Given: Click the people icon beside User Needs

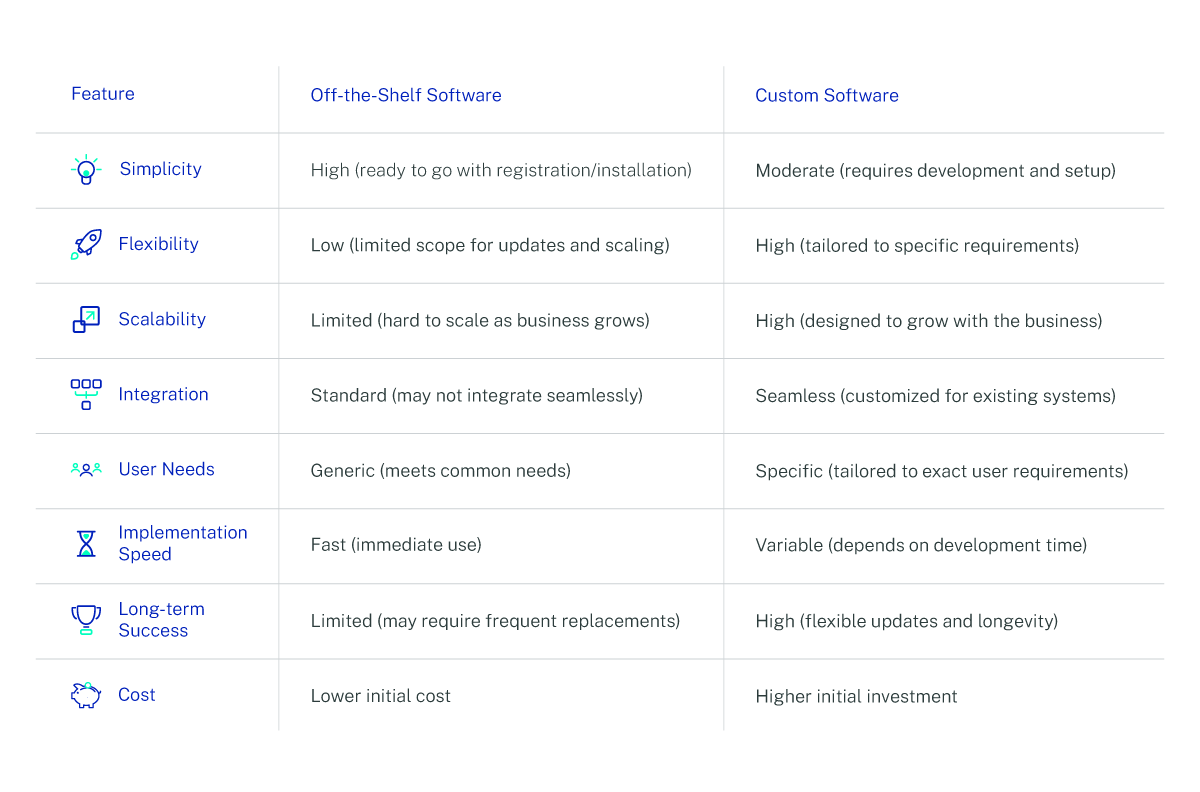Looking at the screenshot, I should pyautogui.click(x=86, y=468).
